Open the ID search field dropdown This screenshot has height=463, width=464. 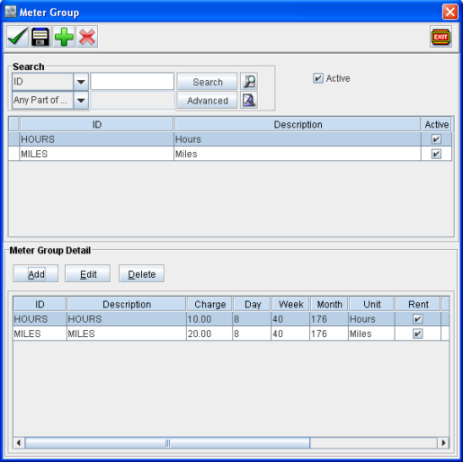click(81, 82)
